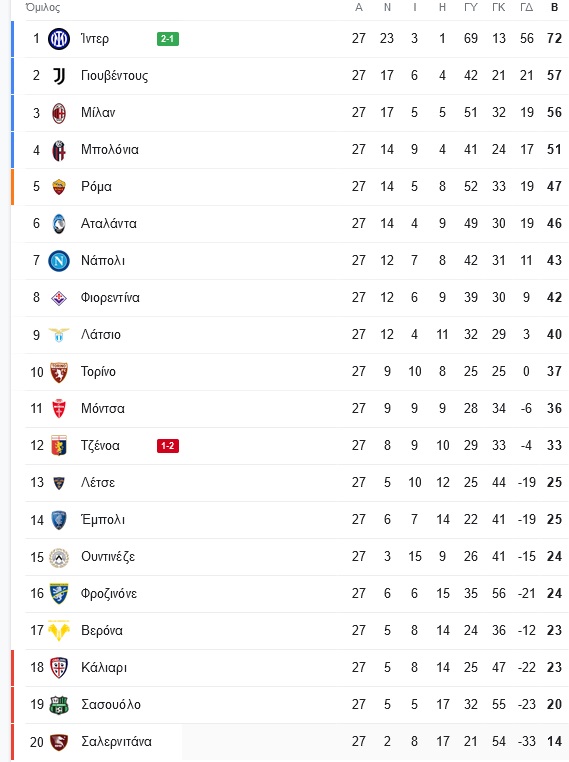Image resolution: width=569 pixels, height=762 pixels.
Task: Select the Ρόμα team name
Action: (96, 187)
